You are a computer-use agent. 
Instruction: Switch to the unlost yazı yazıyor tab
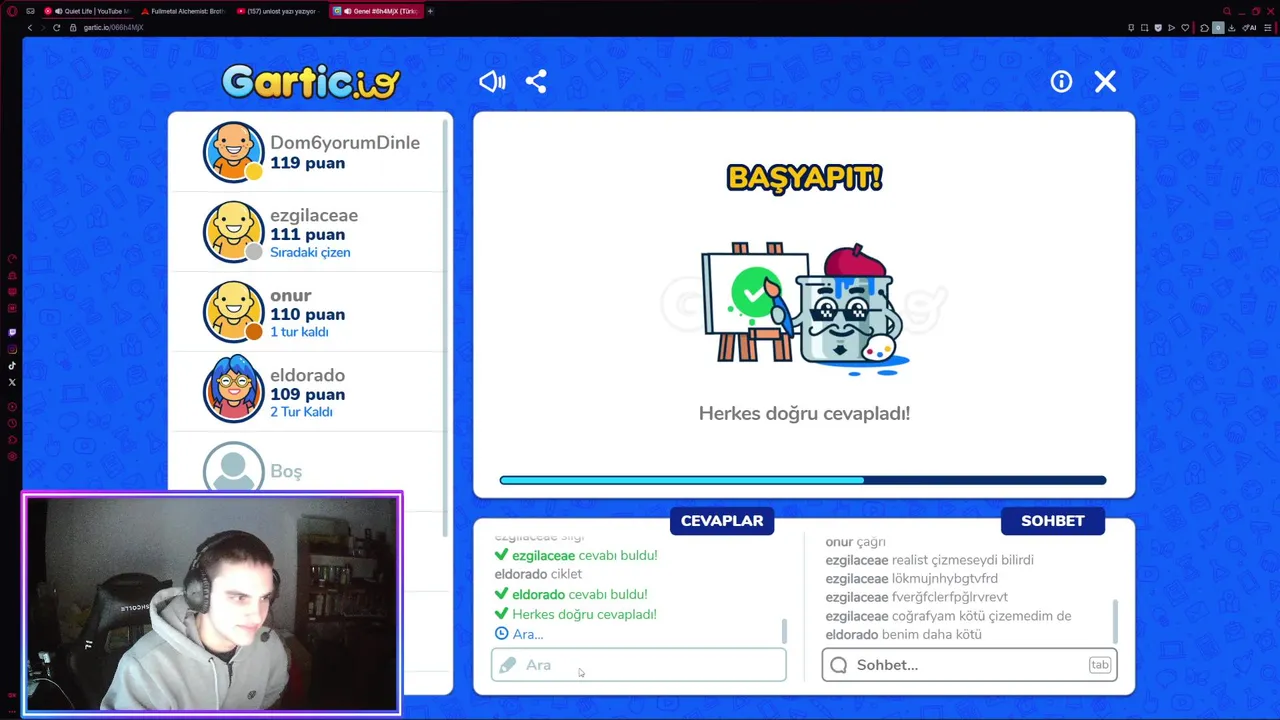278,11
